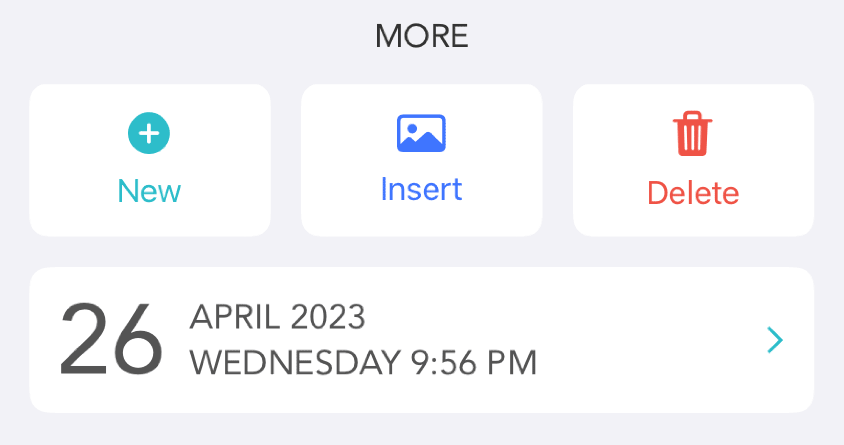This screenshot has width=844, height=445.
Task: Open the chevron arrow beside the date
Action: tap(775, 340)
